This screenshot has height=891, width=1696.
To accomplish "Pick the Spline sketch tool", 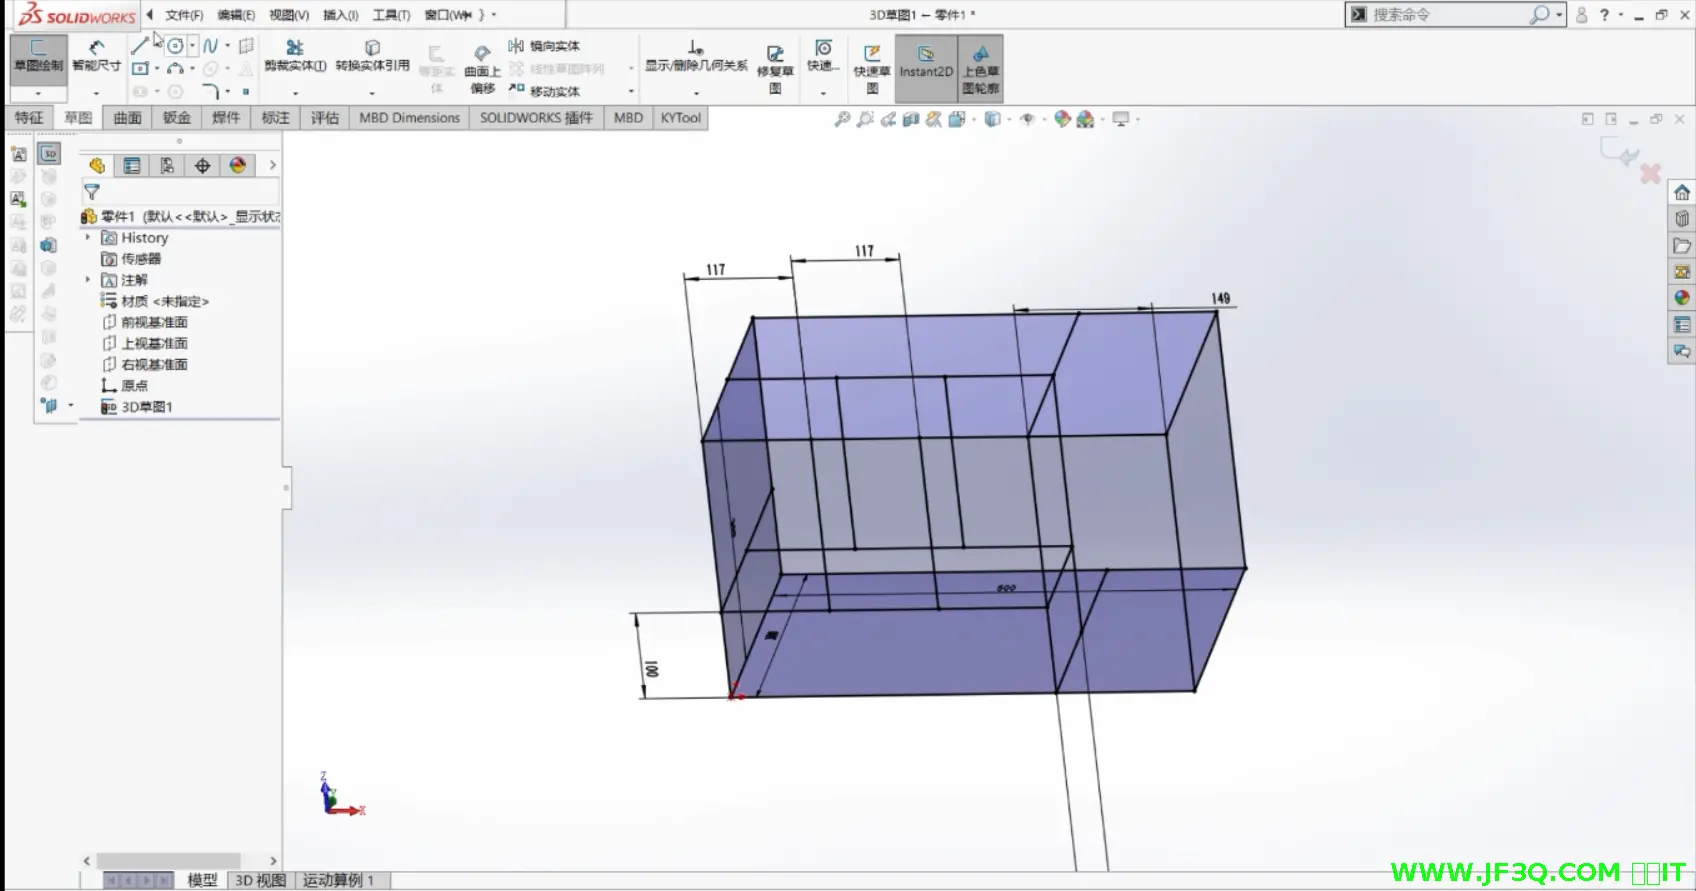I will [210, 45].
